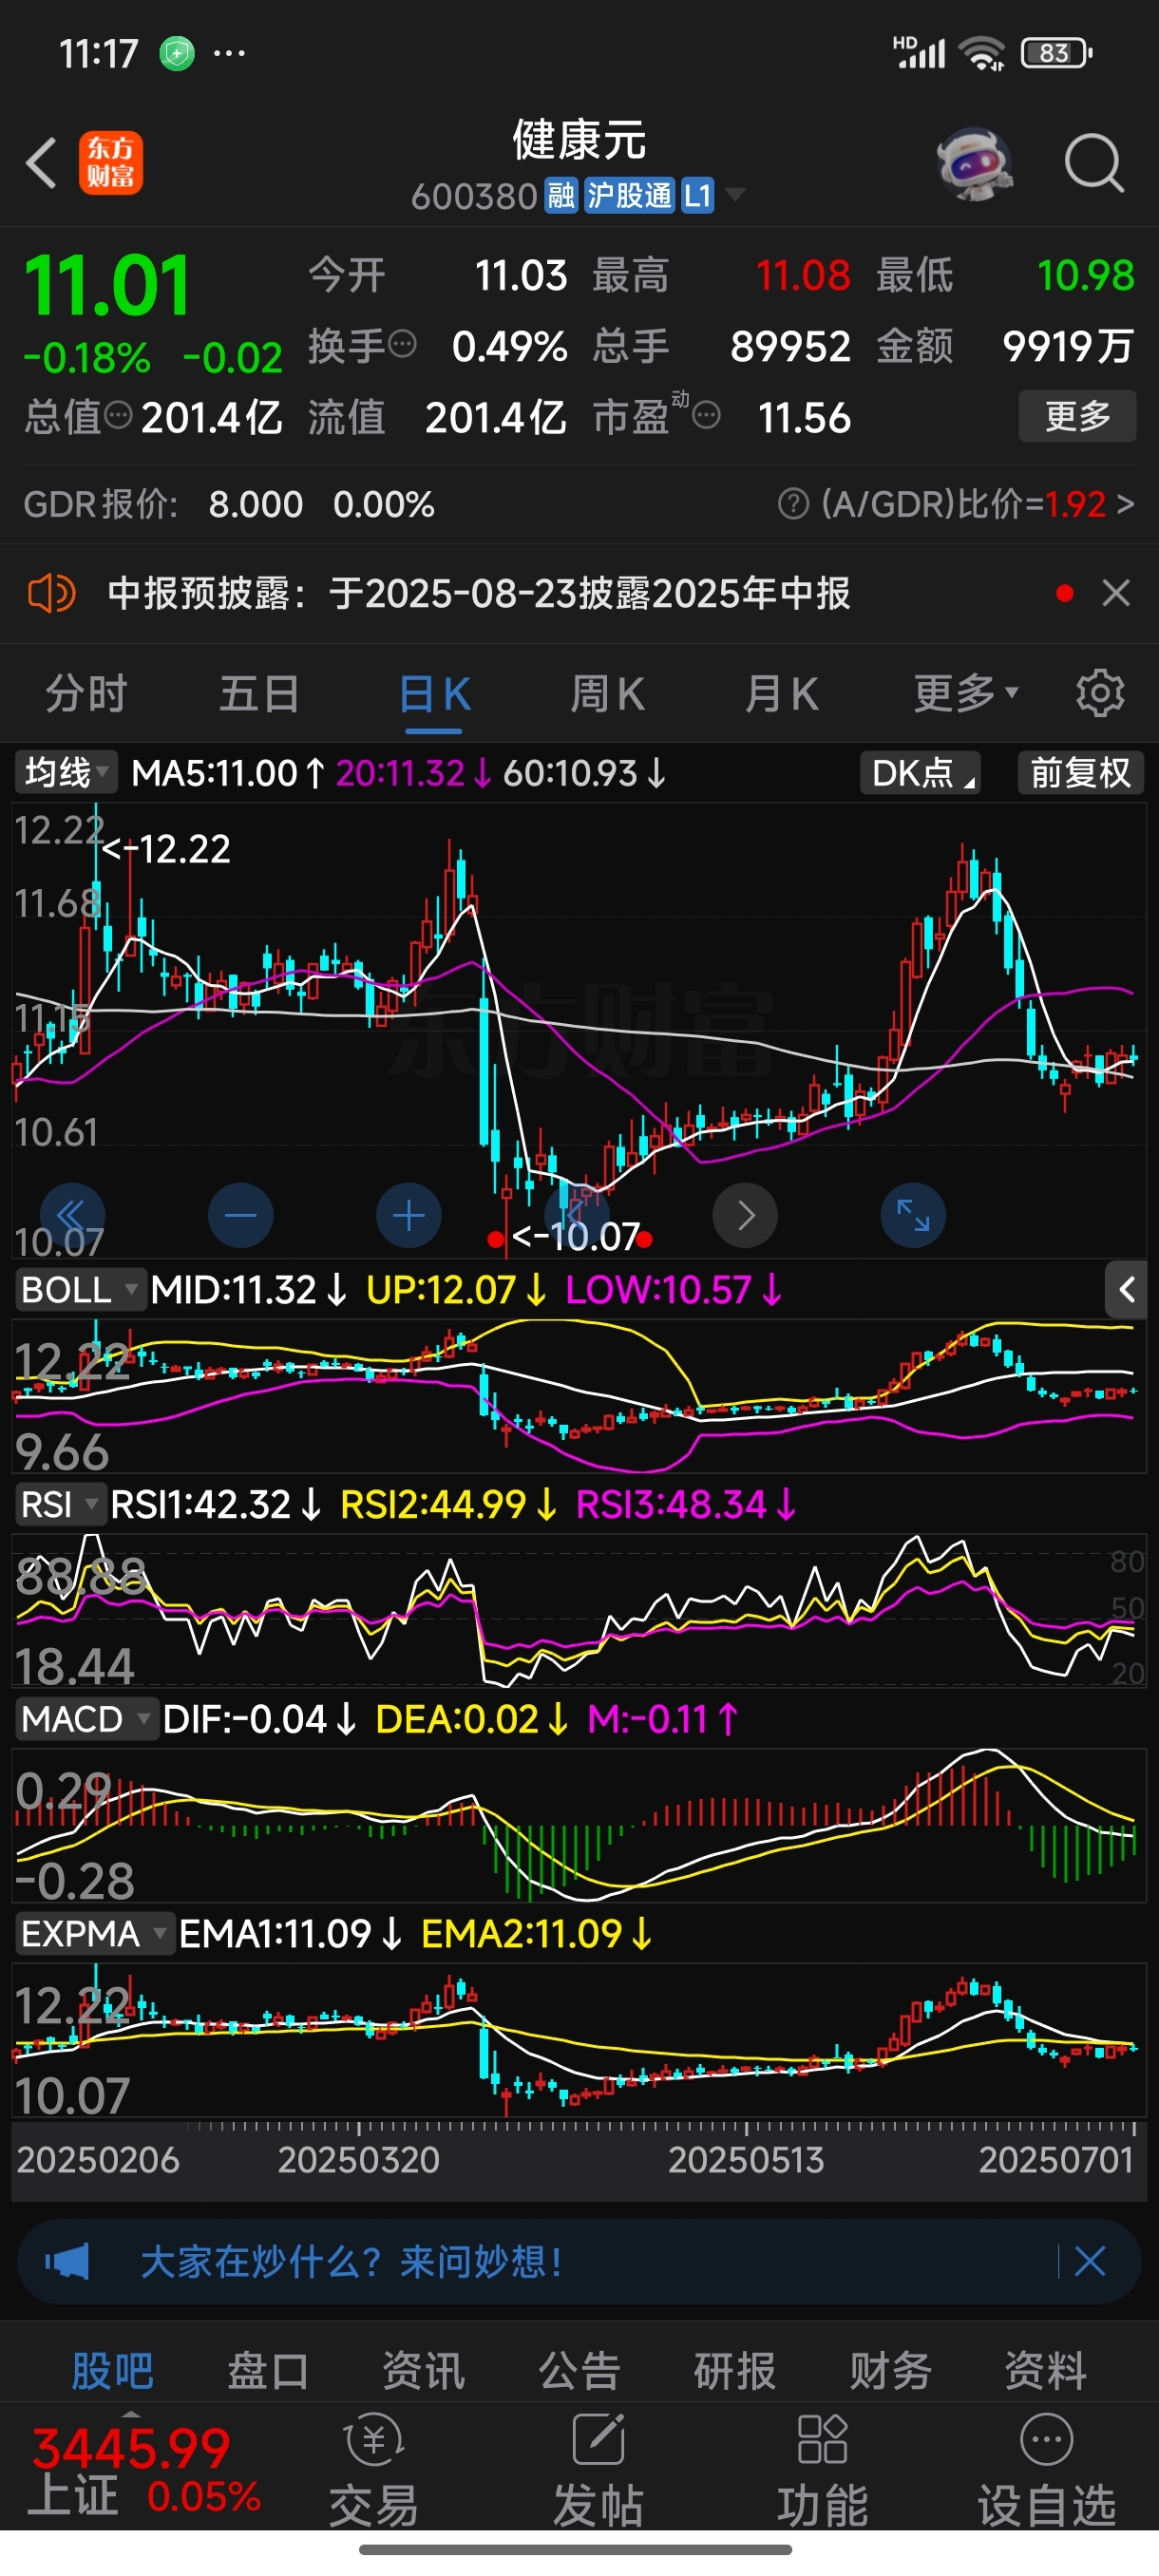Image resolution: width=1159 pixels, height=2576 pixels.
Task: Tap the A/GDR question mark icon
Action: click(x=793, y=504)
